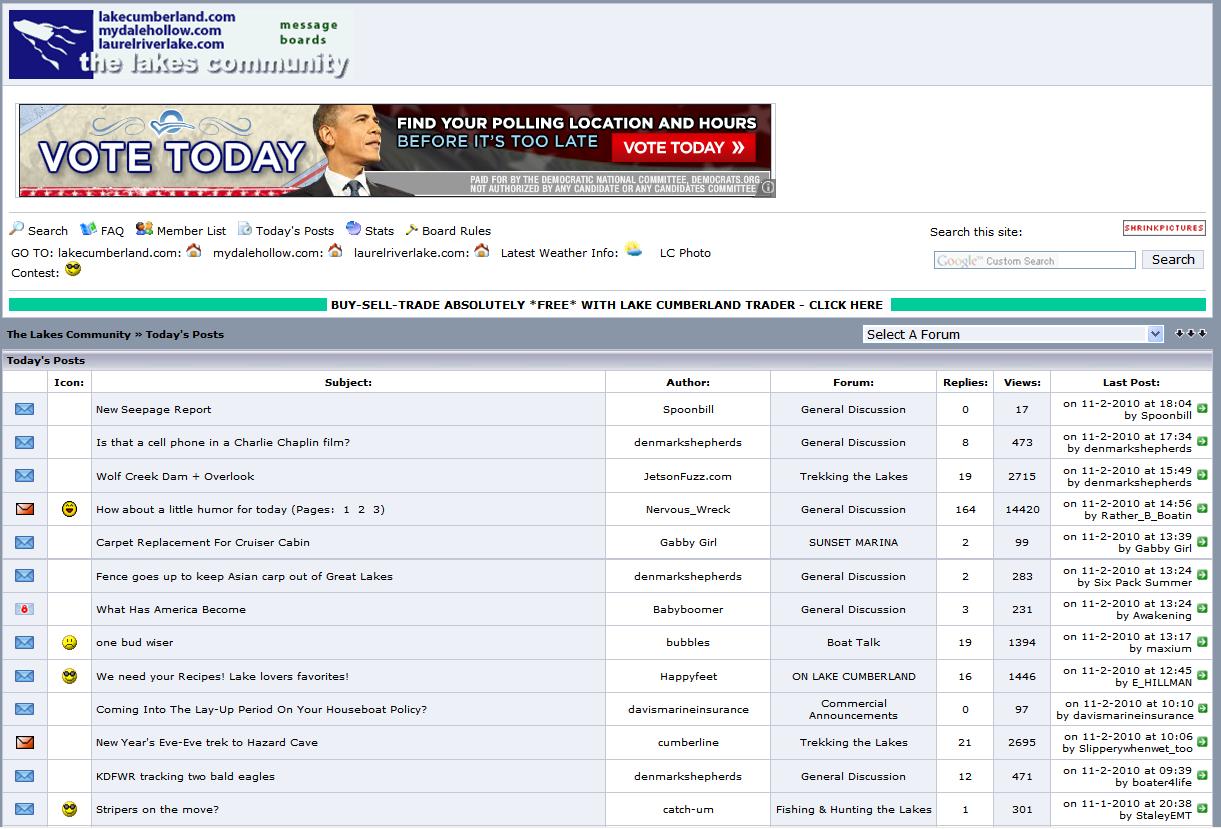Viewport: 1221px width, 829px height.
Task: Open the LC Photo link
Action: point(685,253)
